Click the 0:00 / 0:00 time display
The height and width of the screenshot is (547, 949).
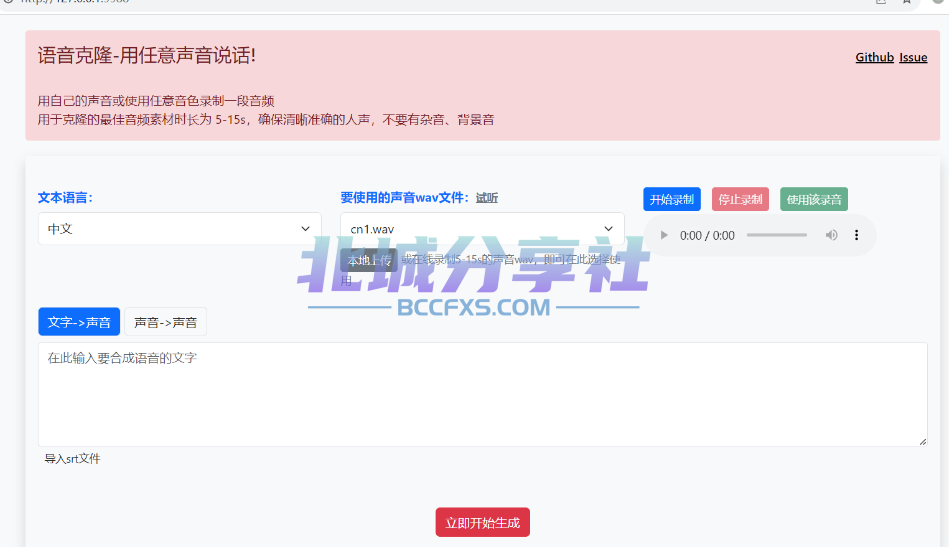click(707, 235)
